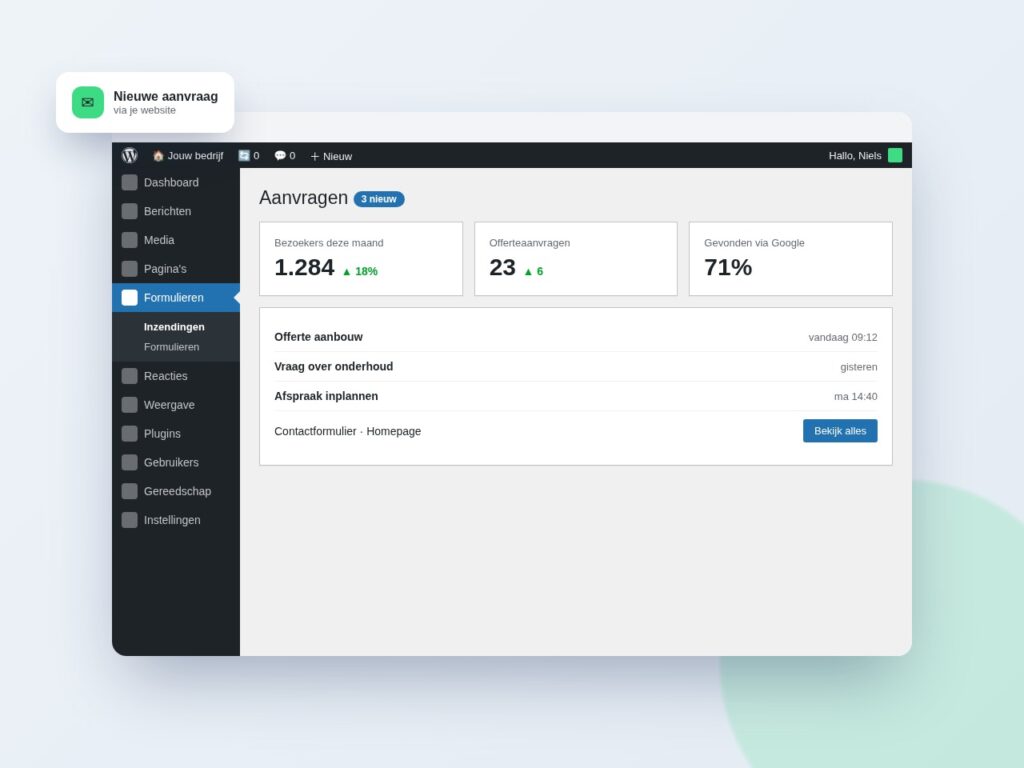
Task: Open the Formulieren submenu entry under Inzendingen
Action: (172, 347)
